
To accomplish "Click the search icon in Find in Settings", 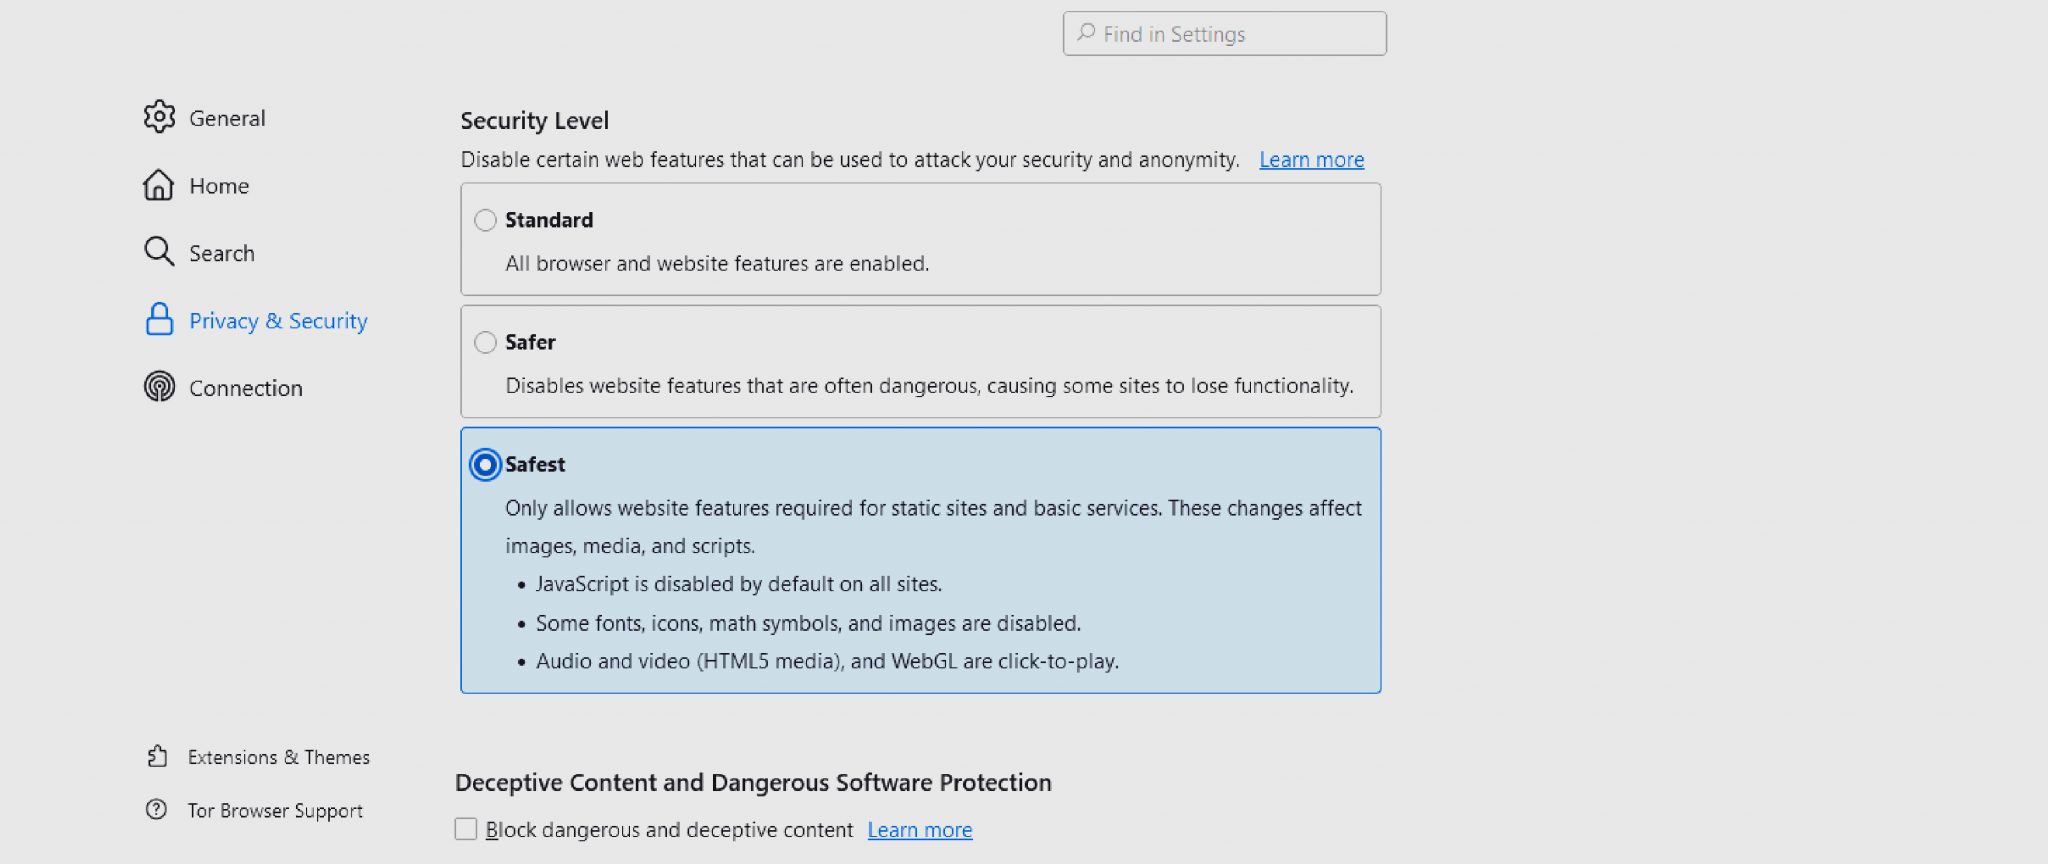I will (1084, 33).
